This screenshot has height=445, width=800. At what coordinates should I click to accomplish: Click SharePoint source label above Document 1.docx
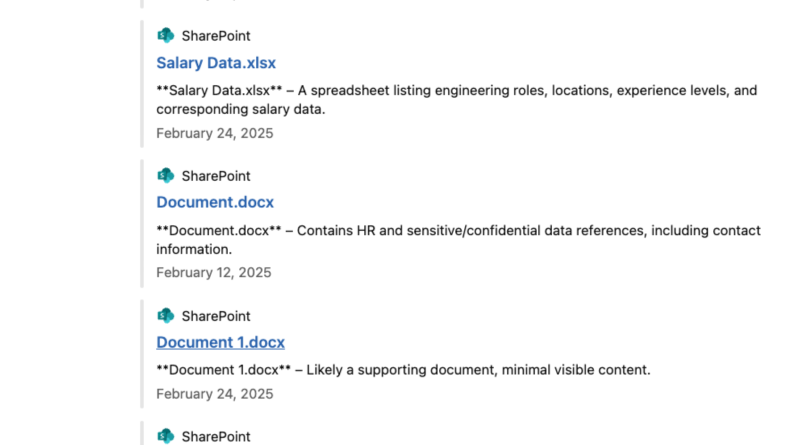216,316
